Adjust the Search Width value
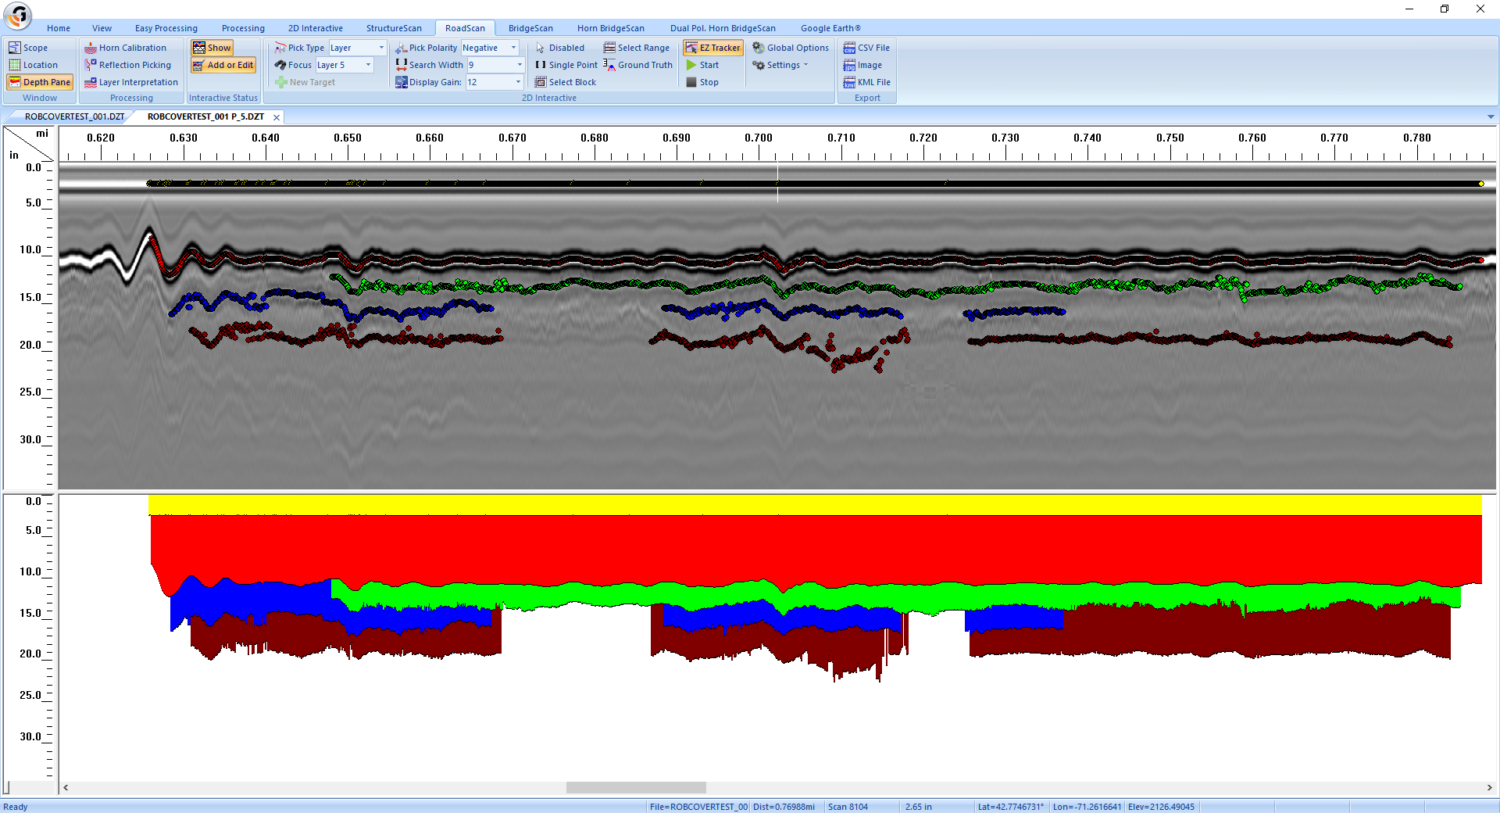1500x813 pixels. click(x=519, y=64)
